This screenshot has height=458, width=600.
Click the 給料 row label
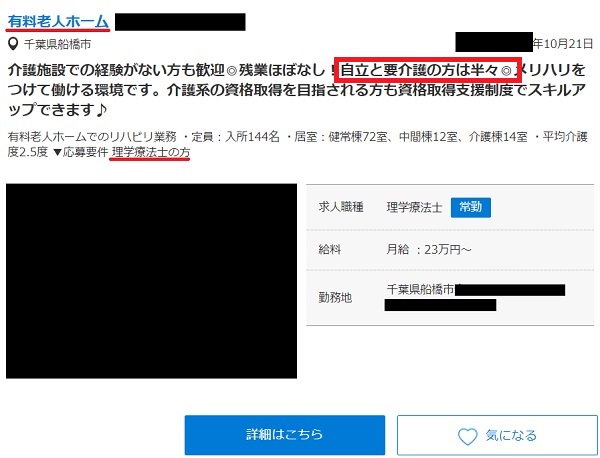329,250
